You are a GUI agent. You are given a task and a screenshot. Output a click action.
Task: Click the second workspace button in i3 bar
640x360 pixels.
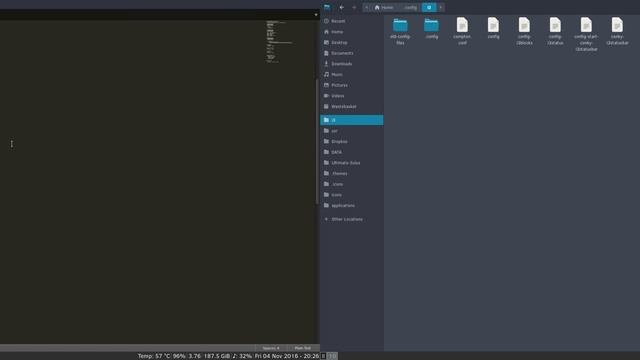pyautogui.click(x=332, y=356)
